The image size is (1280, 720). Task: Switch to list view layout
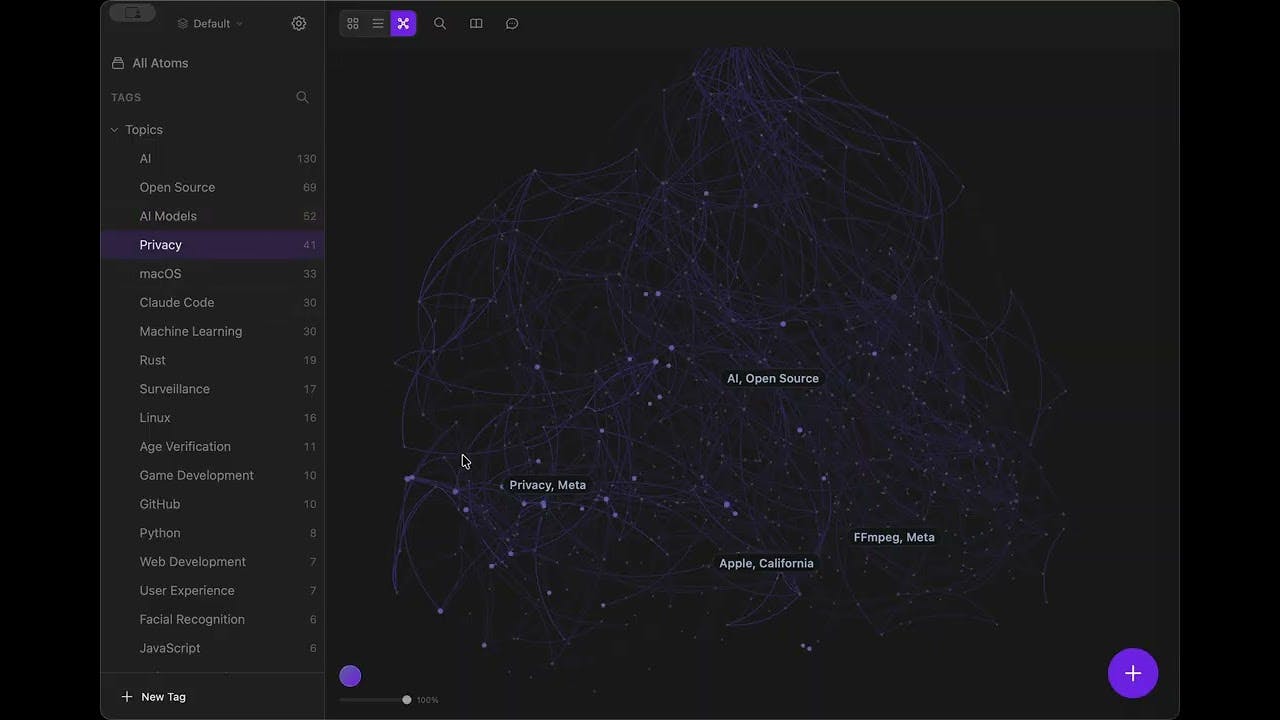[x=378, y=23]
